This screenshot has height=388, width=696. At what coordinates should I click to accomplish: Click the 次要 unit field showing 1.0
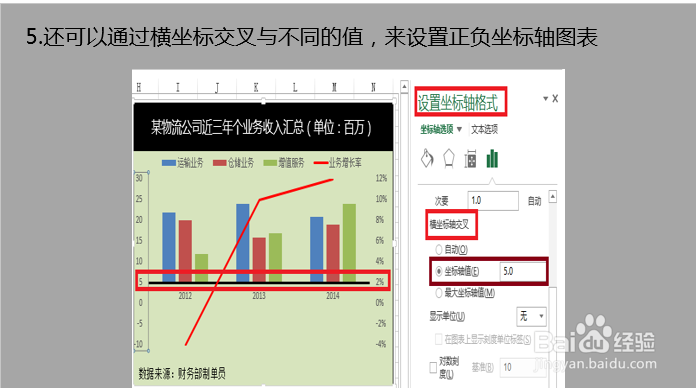(x=493, y=200)
